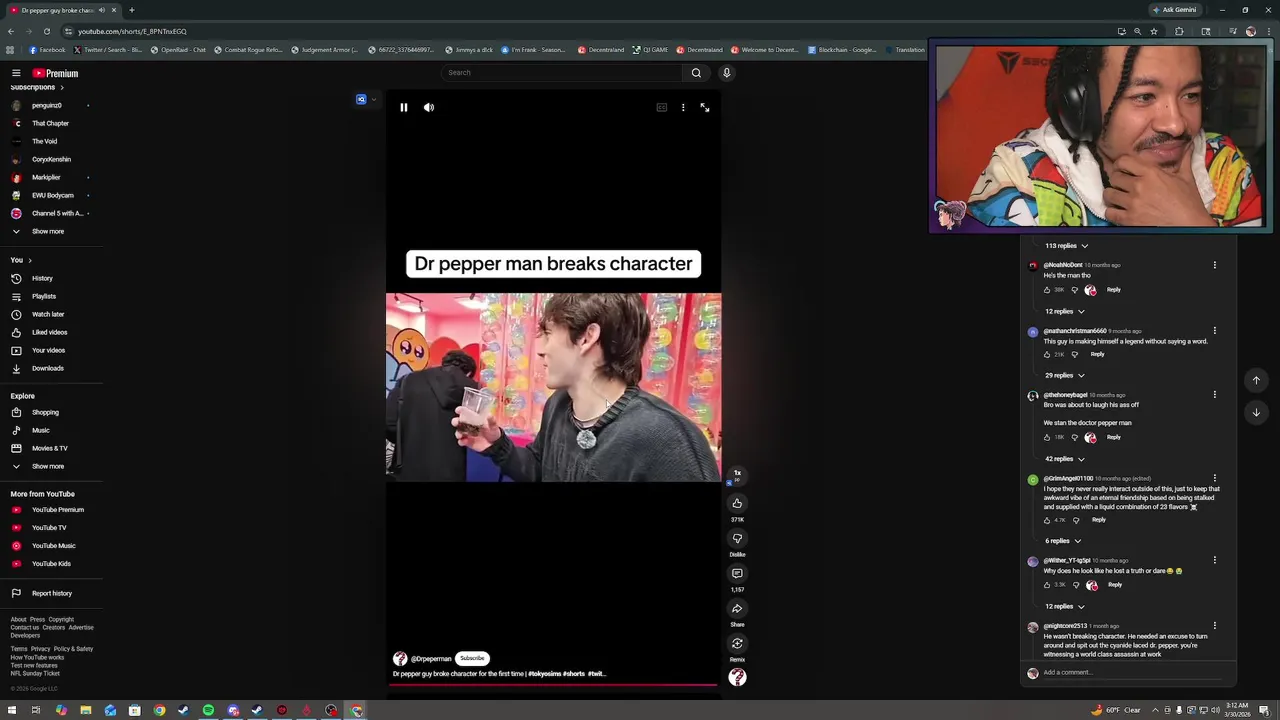The width and height of the screenshot is (1280, 720).
Task: Like the @NoahNoDont comment
Action: [1048, 290]
